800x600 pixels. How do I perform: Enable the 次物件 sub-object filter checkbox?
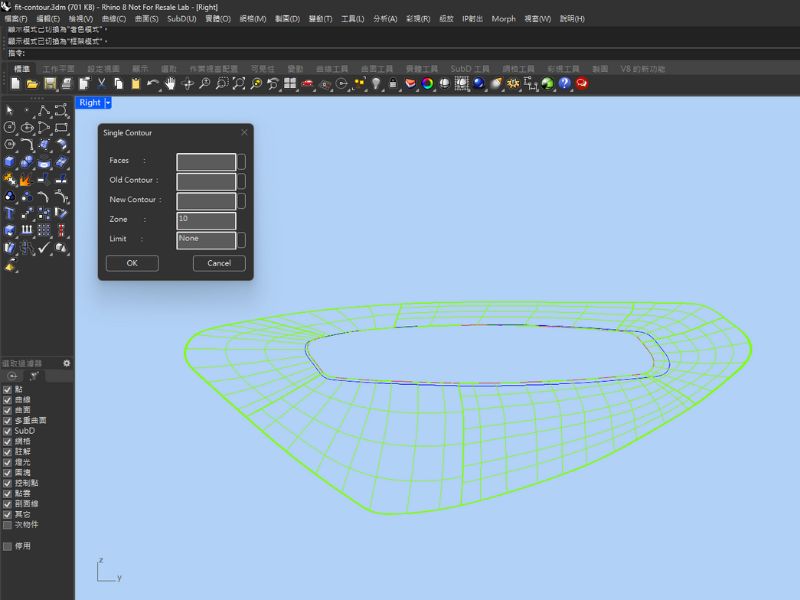[8, 524]
